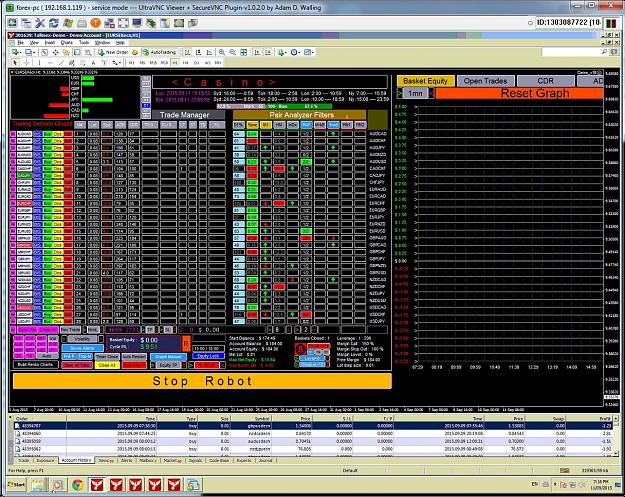Click the UltraVNC send Ctrl+Alt+Del tools icon
Image resolution: width=625 pixels, height=497 pixels.
click(40, 23)
